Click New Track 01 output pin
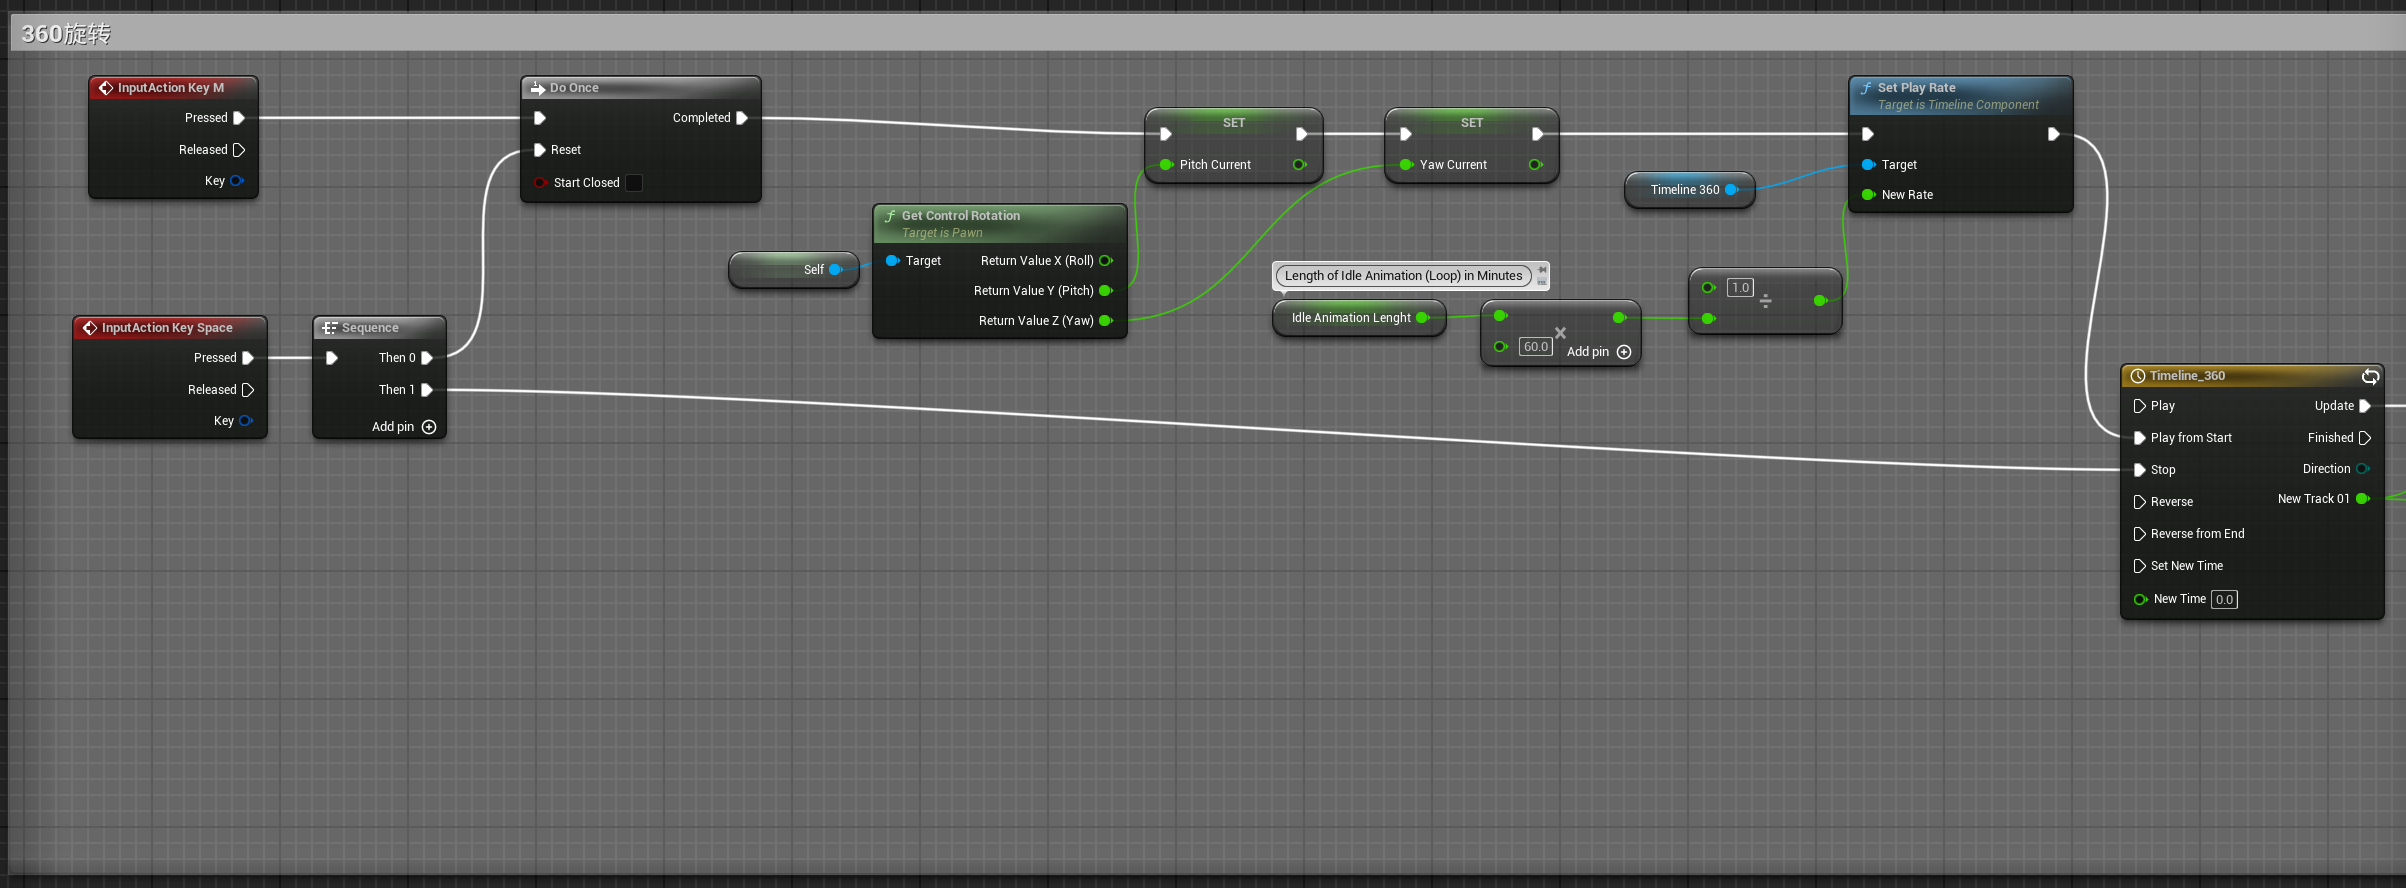2406x888 pixels. pos(2363,499)
